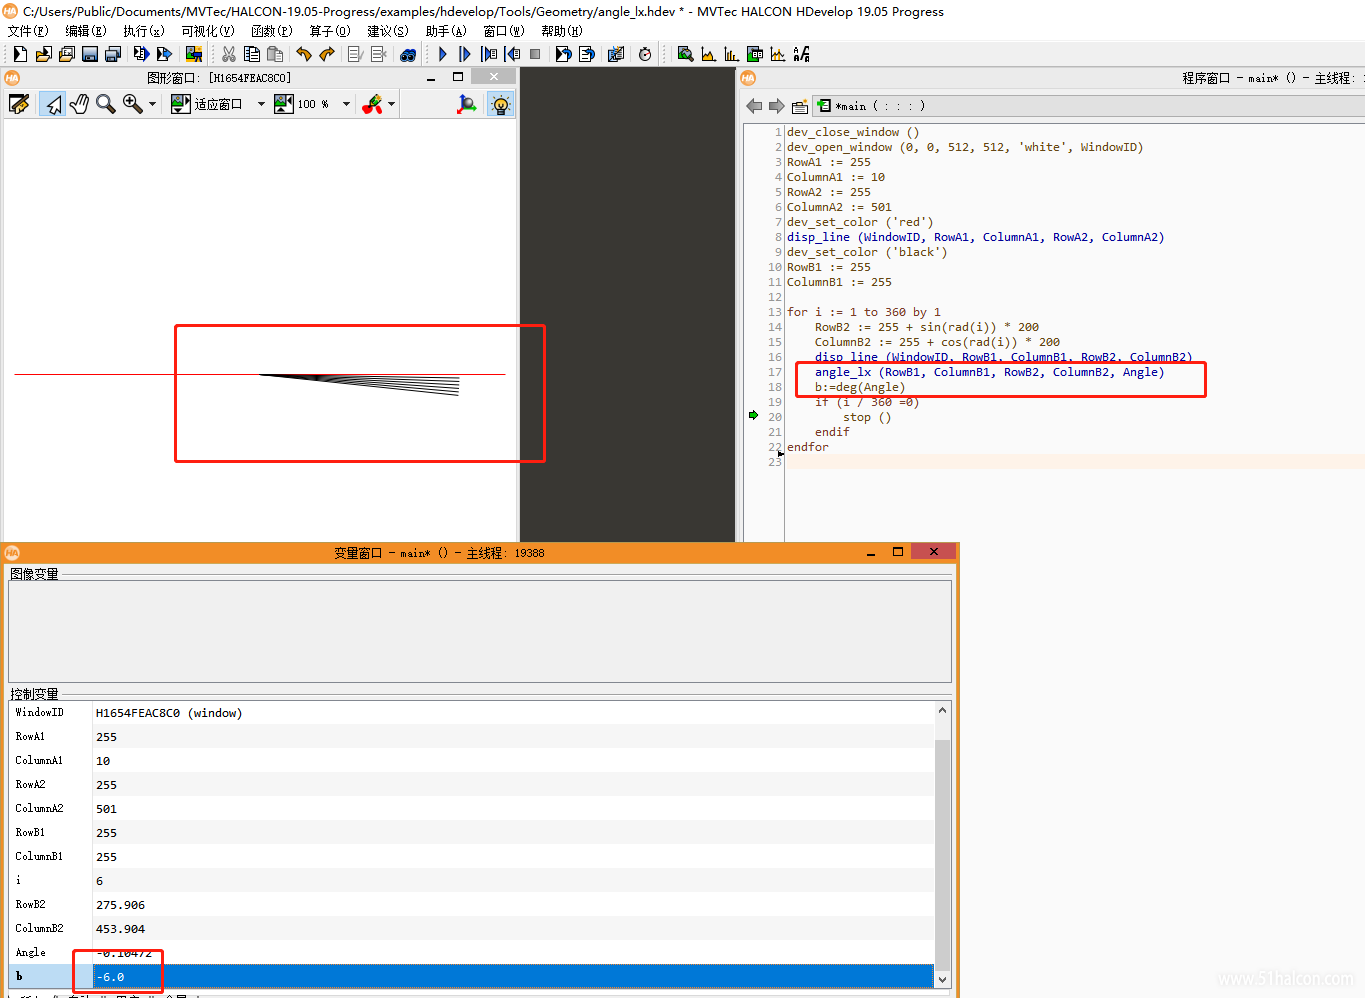Click the color palette brush icon
The width and height of the screenshot is (1365, 998).
[372, 104]
